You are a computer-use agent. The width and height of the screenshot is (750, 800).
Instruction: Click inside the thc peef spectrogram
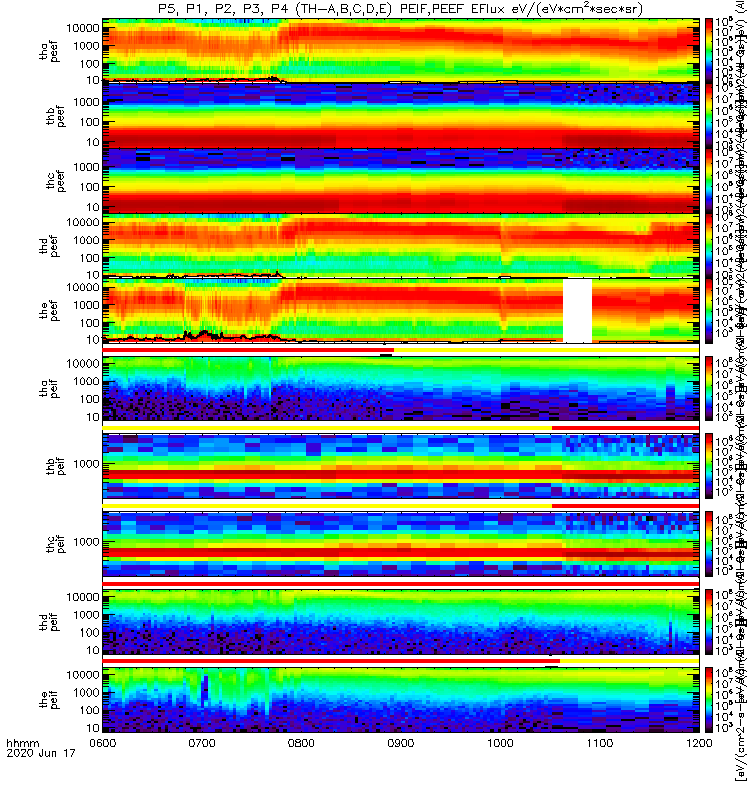(x=401, y=181)
